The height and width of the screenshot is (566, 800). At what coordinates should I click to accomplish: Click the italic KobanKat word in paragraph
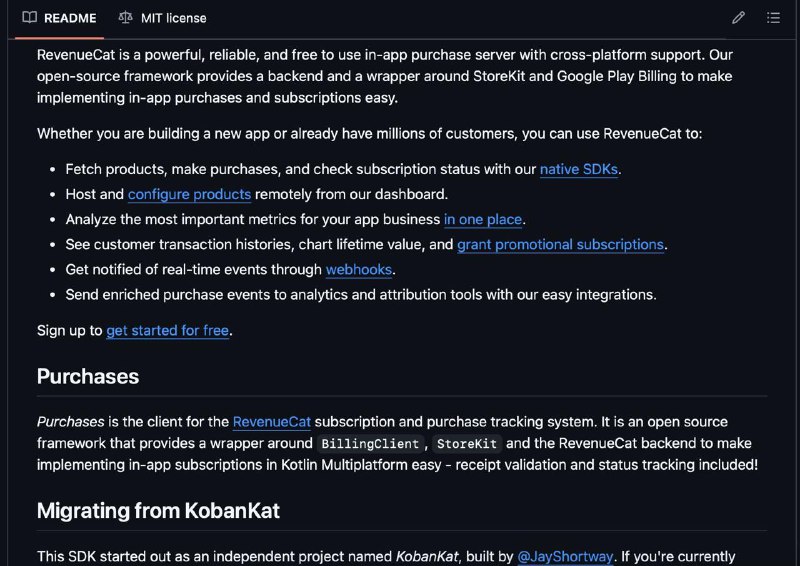click(x=427, y=556)
